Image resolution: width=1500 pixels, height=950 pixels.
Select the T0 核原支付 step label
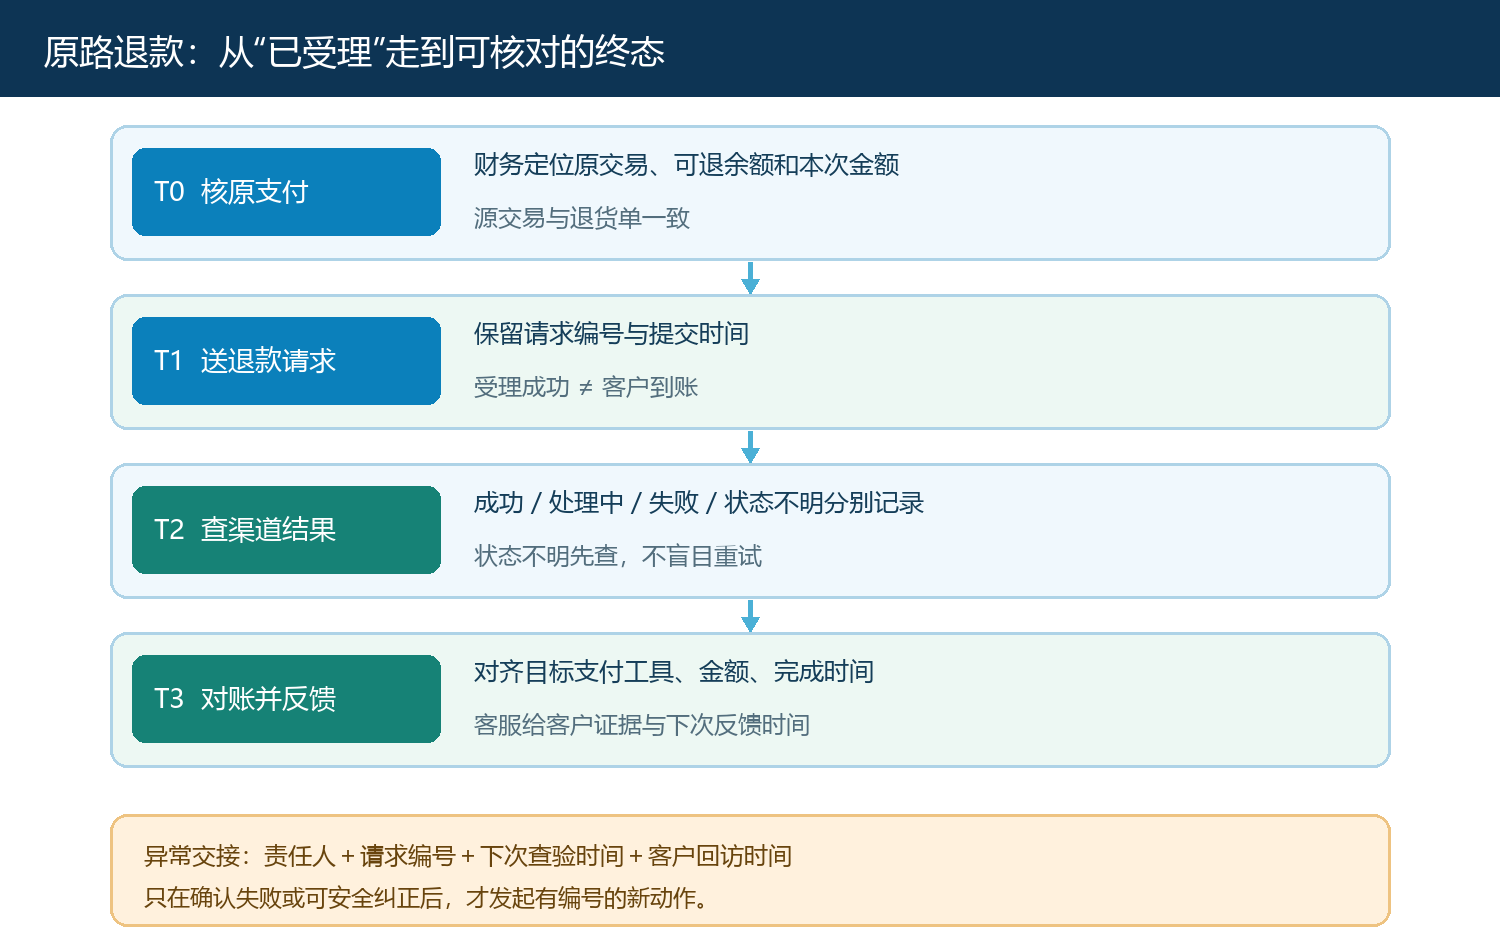point(286,192)
